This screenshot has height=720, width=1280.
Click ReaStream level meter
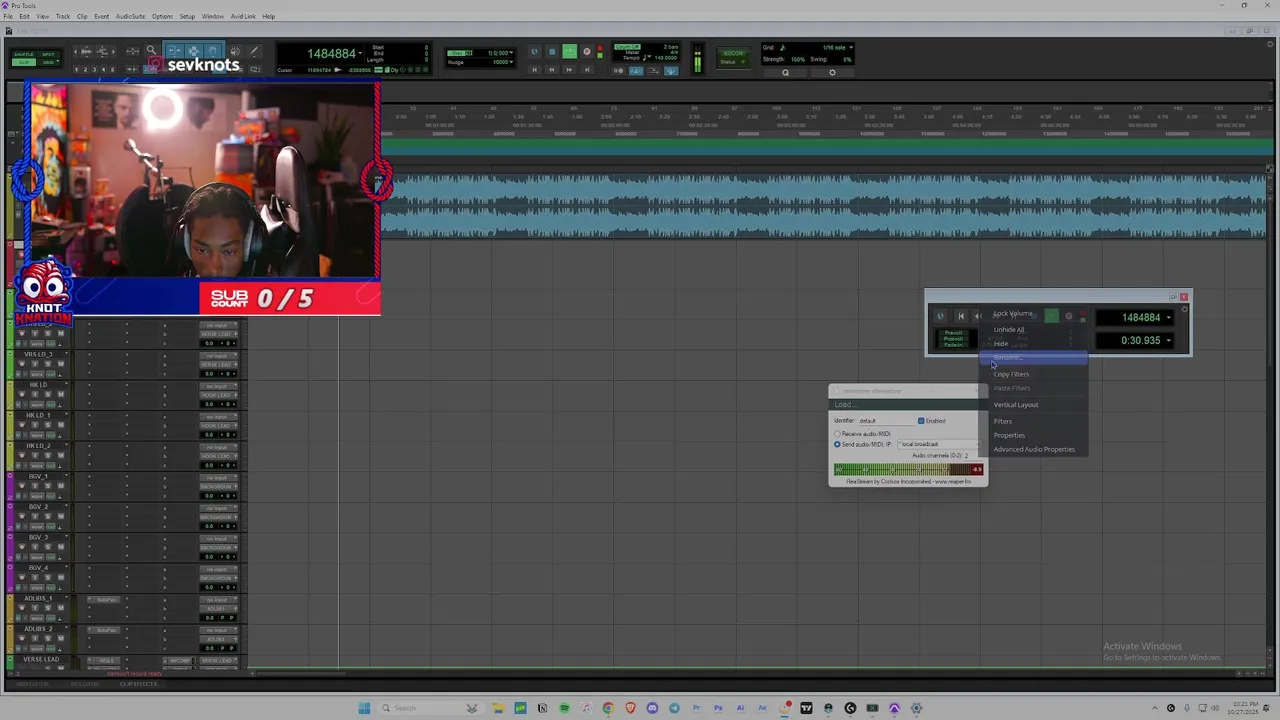point(908,470)
